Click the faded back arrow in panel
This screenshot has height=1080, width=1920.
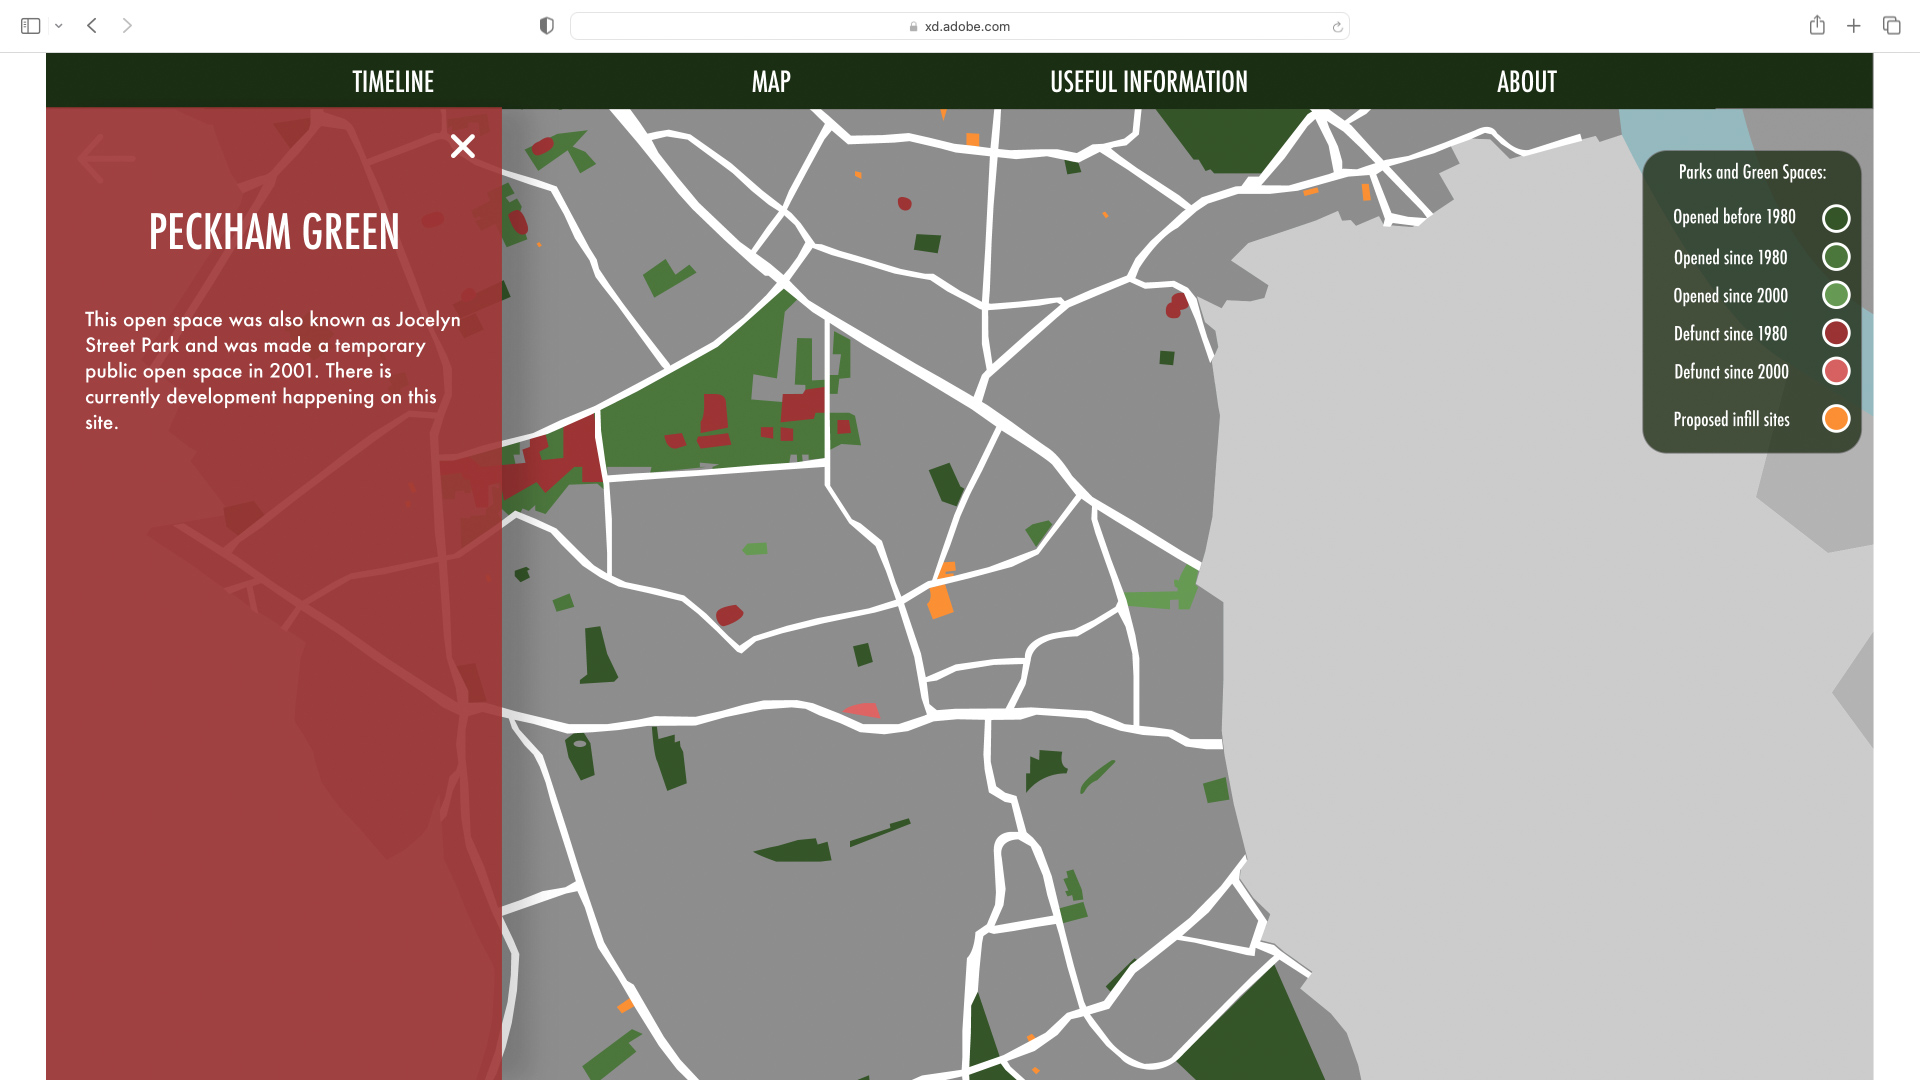106,158
